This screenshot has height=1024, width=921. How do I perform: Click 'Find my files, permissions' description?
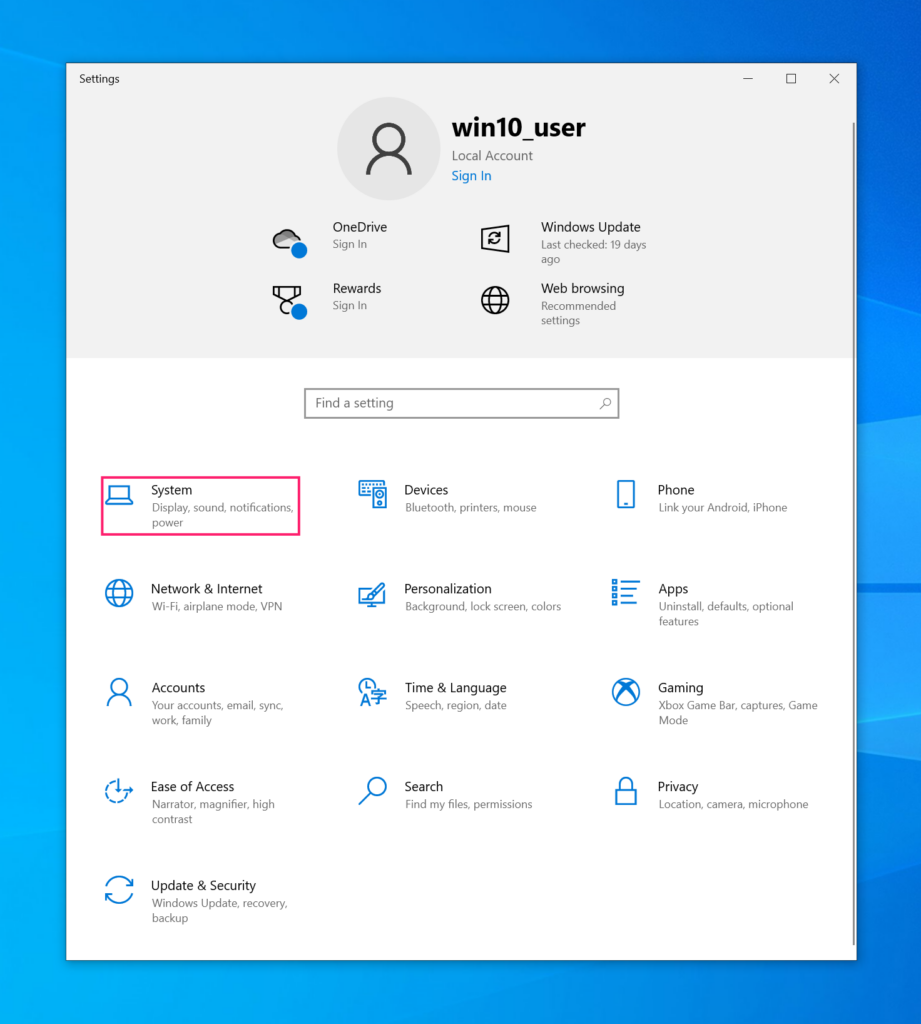coord(468,804)
